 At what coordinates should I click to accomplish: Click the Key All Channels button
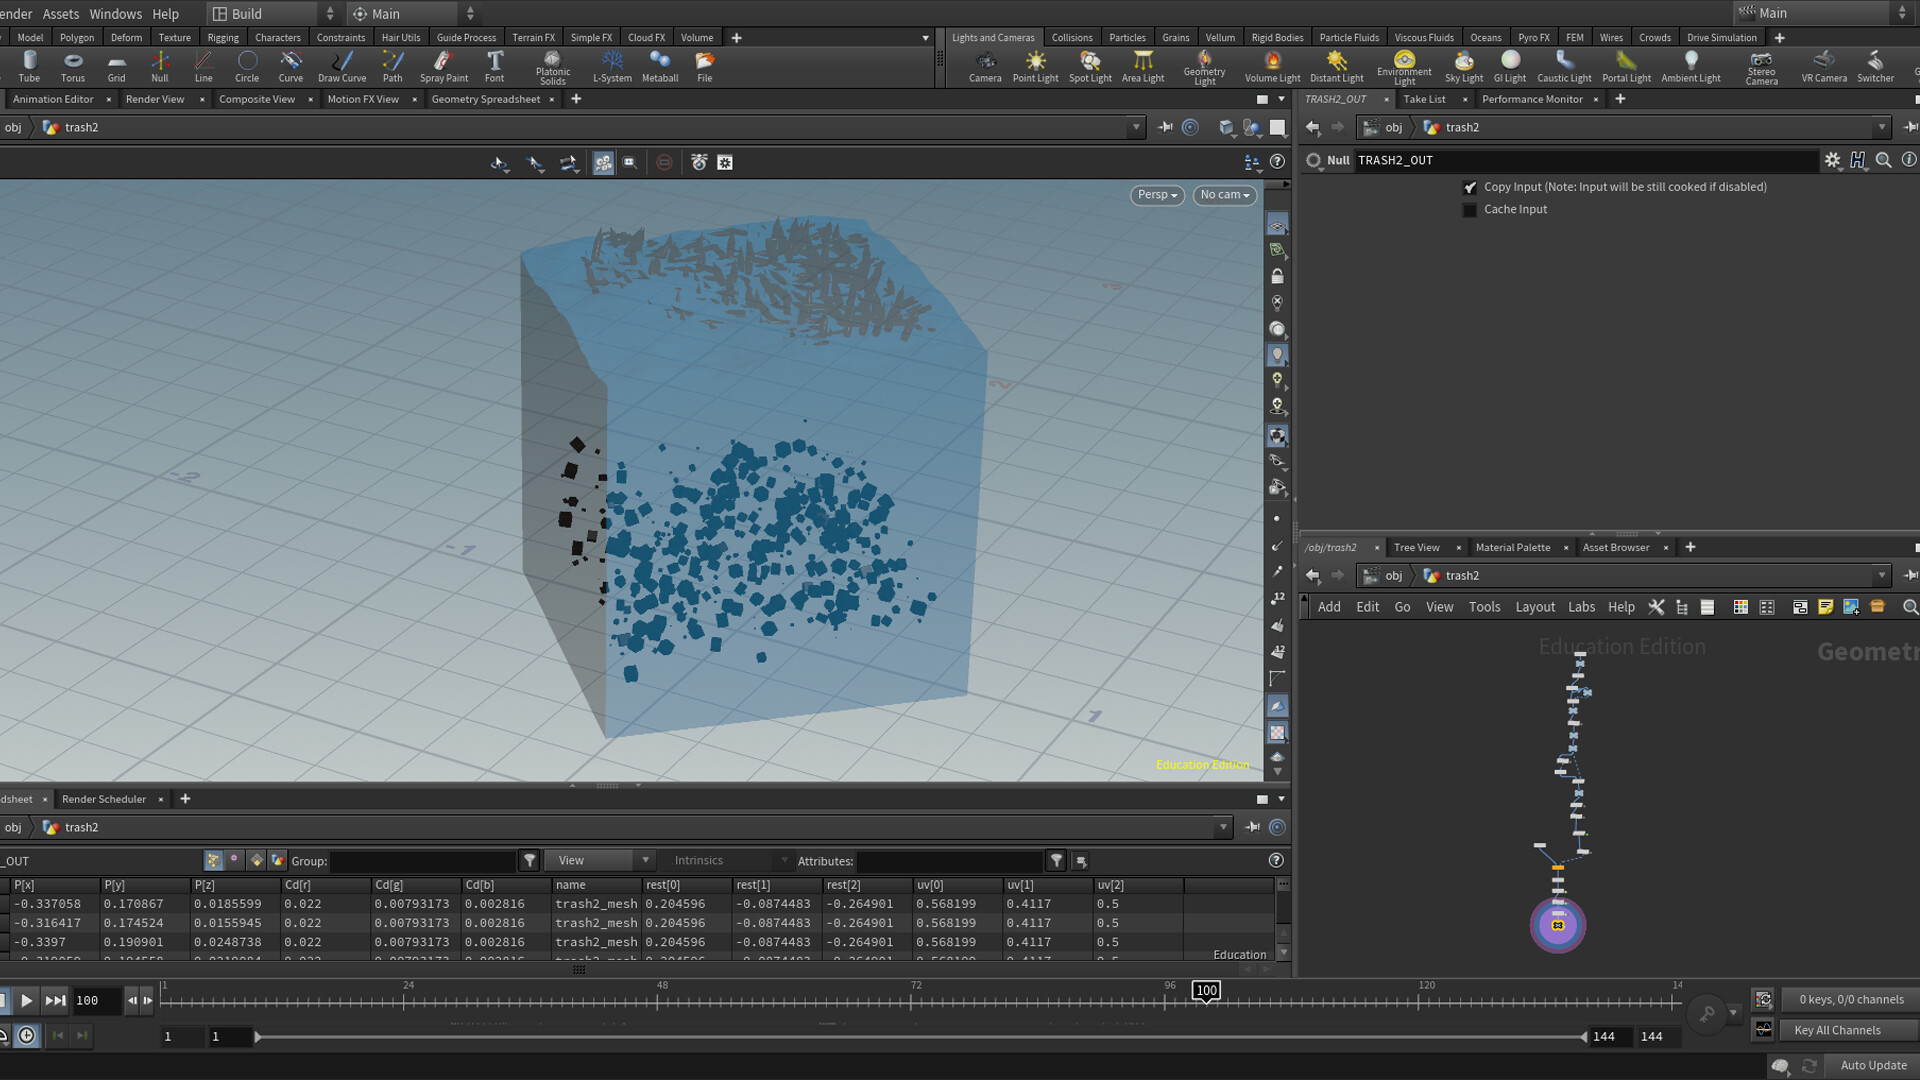pos(1836,1031)
